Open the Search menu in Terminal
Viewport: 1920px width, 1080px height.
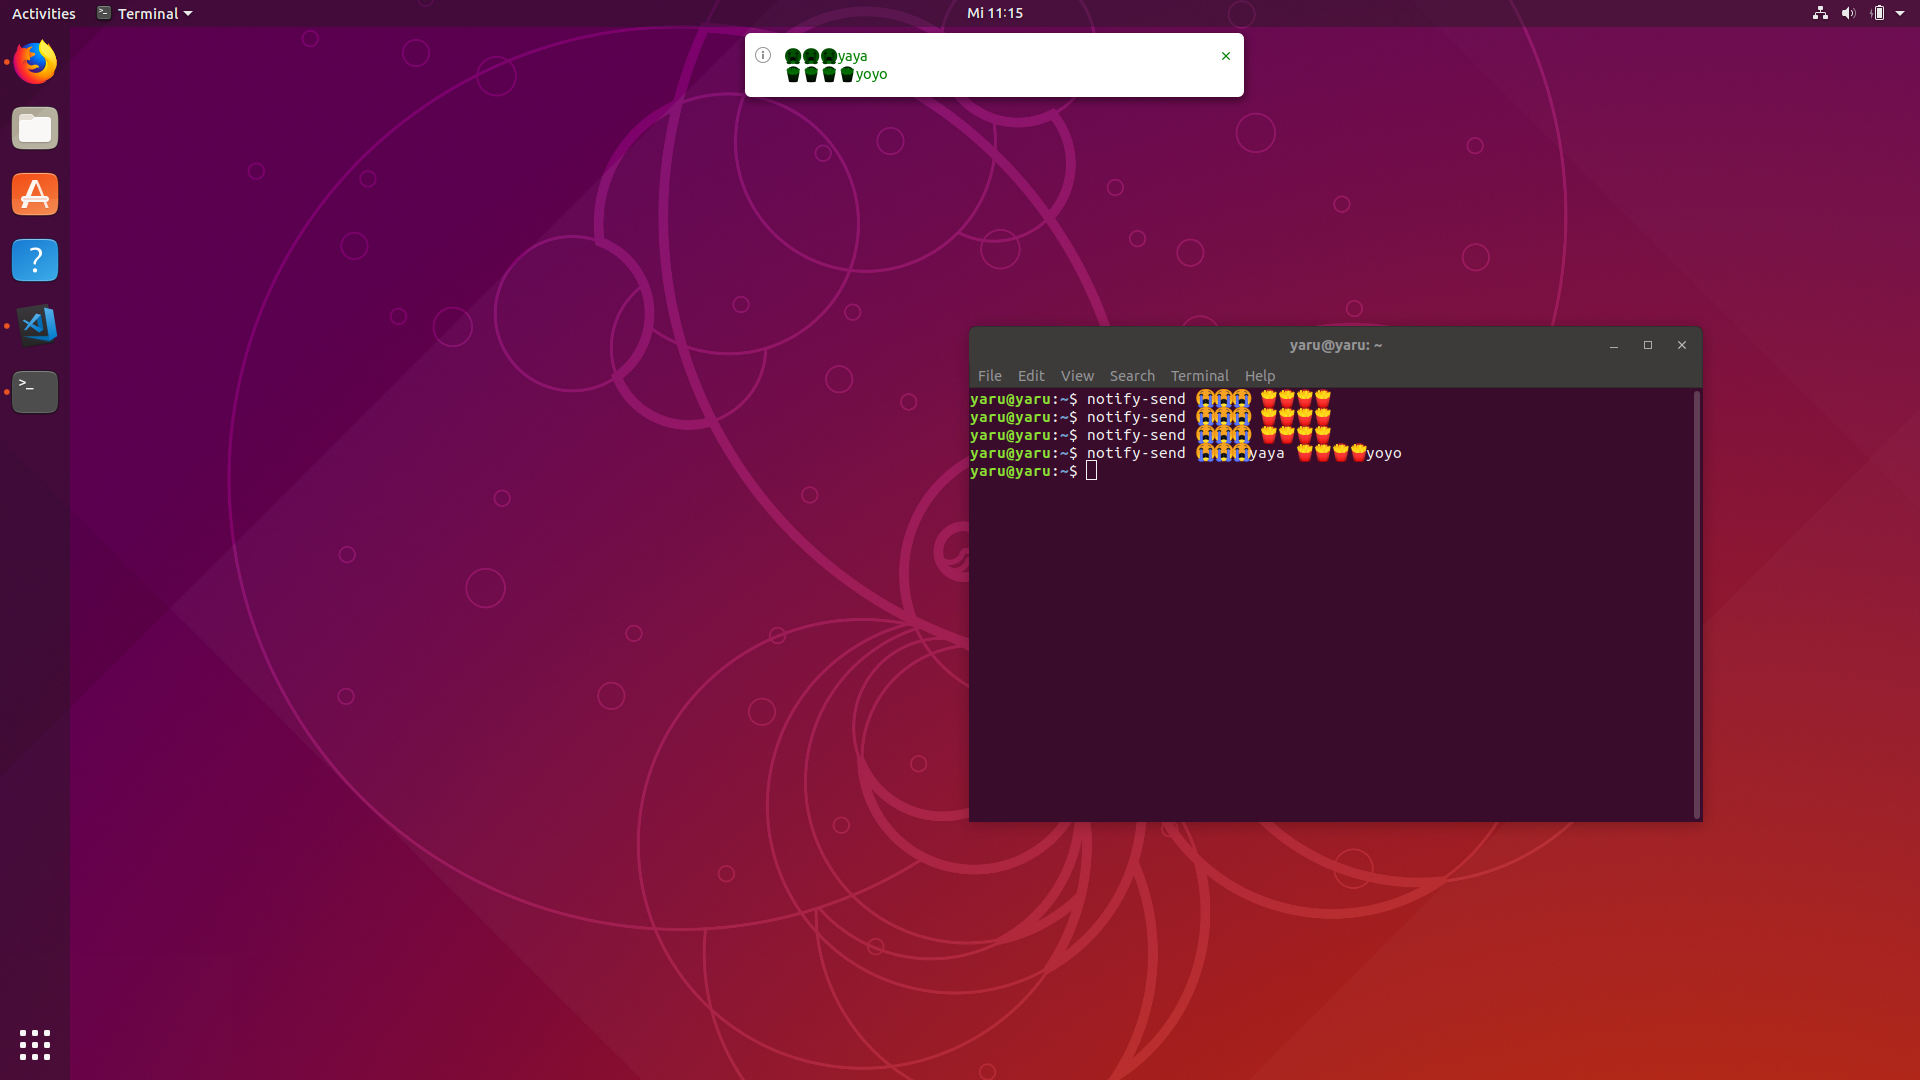[x=1132, y=375]
